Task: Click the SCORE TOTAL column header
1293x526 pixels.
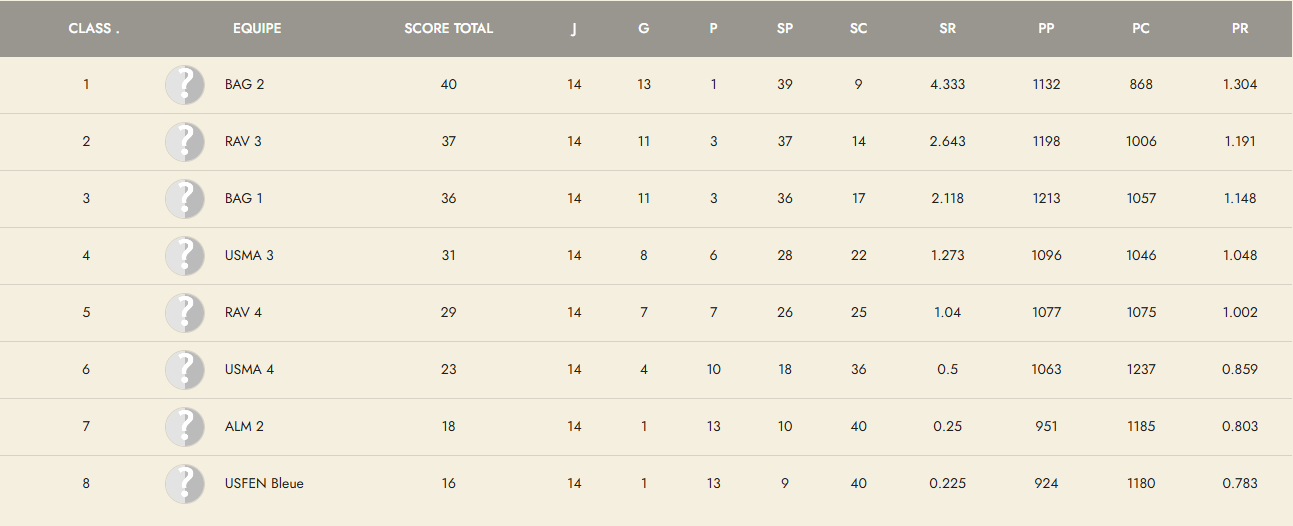Action: [x=448, y=29]
